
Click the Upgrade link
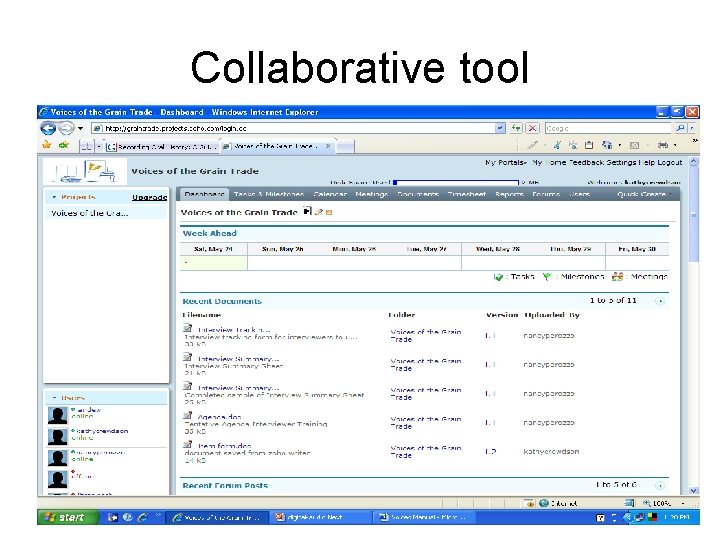tap(149, 197)
